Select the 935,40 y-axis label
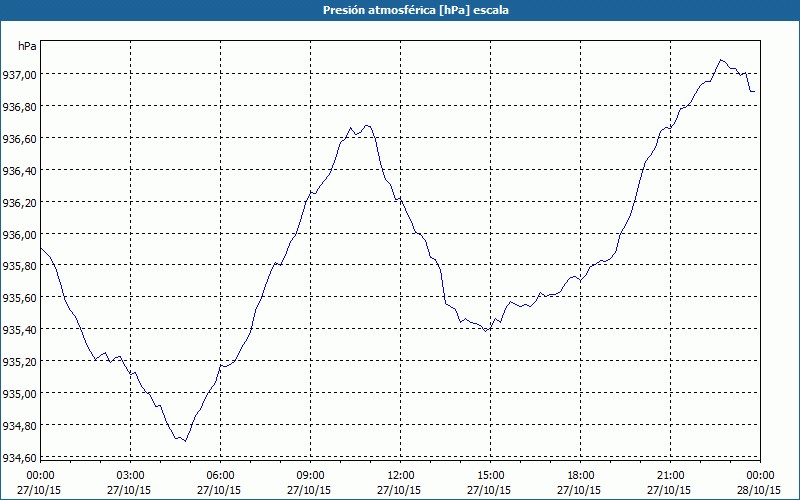800x500 pixels. (x=19, y=330)
